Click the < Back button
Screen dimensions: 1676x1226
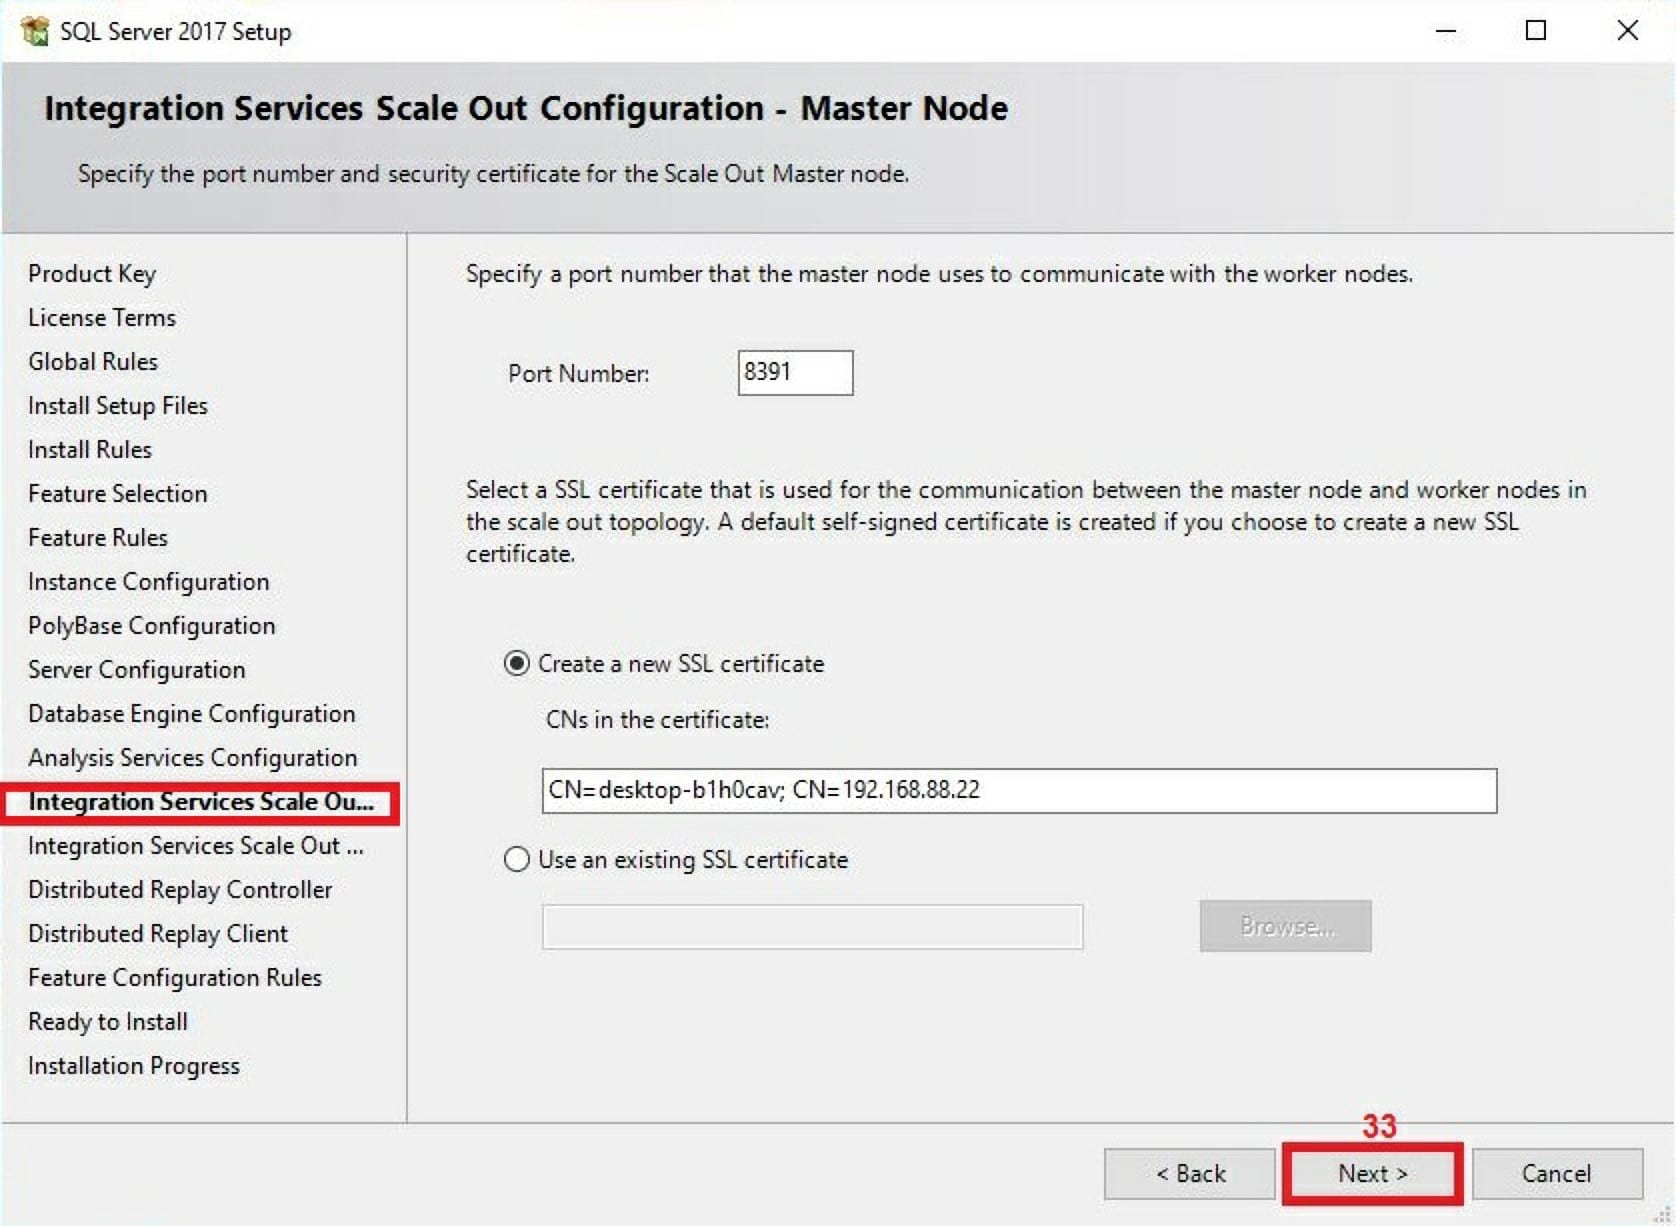coord(1190,1173)
